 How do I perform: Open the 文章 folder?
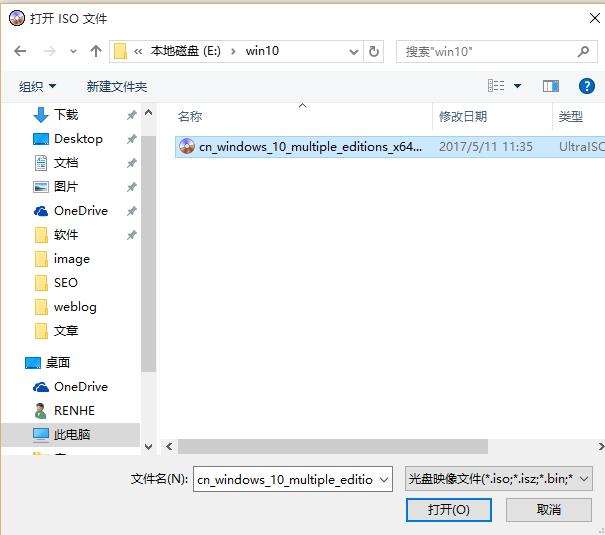pos(66,331)
